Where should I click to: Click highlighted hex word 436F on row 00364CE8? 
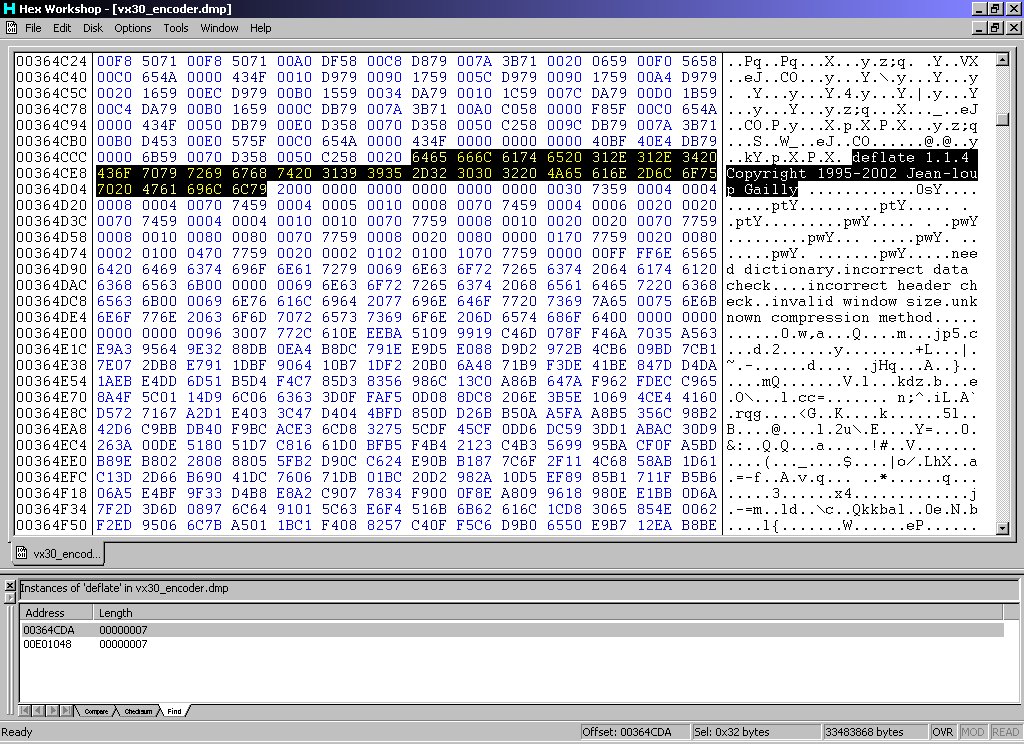point(114,173)
